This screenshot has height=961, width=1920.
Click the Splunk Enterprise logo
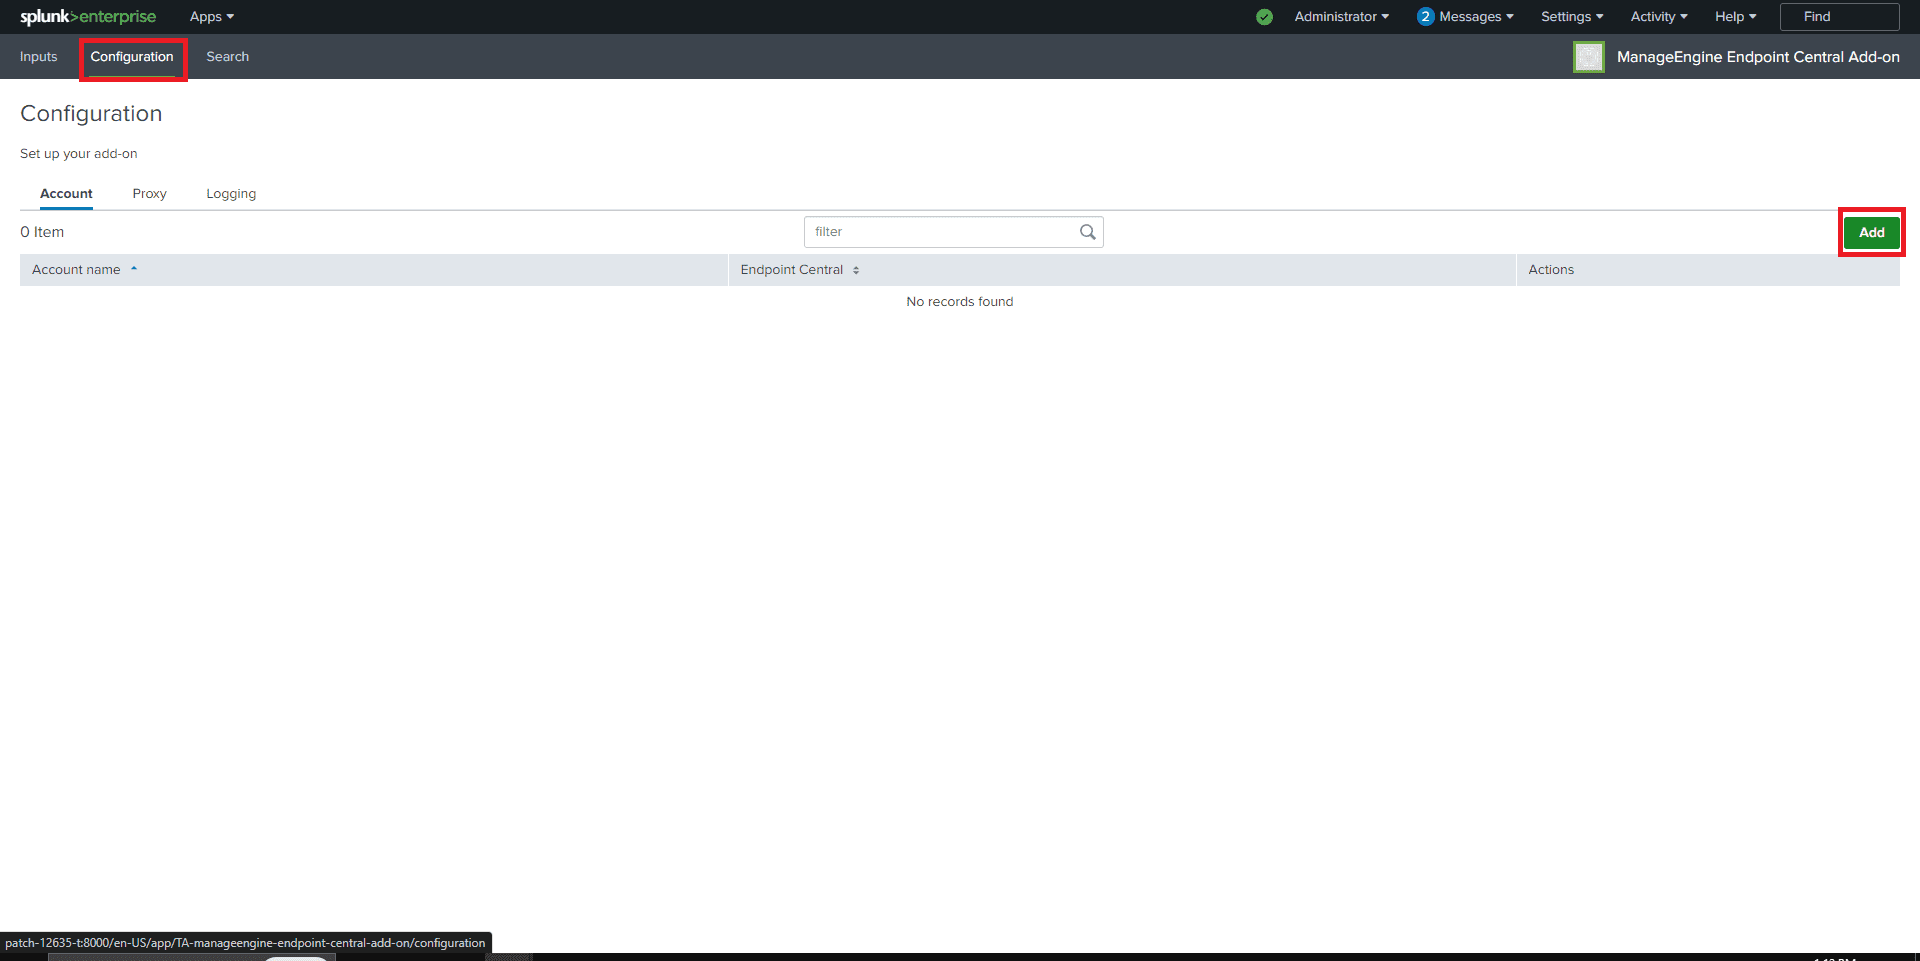pyautogui.click(x=88, y=17)
